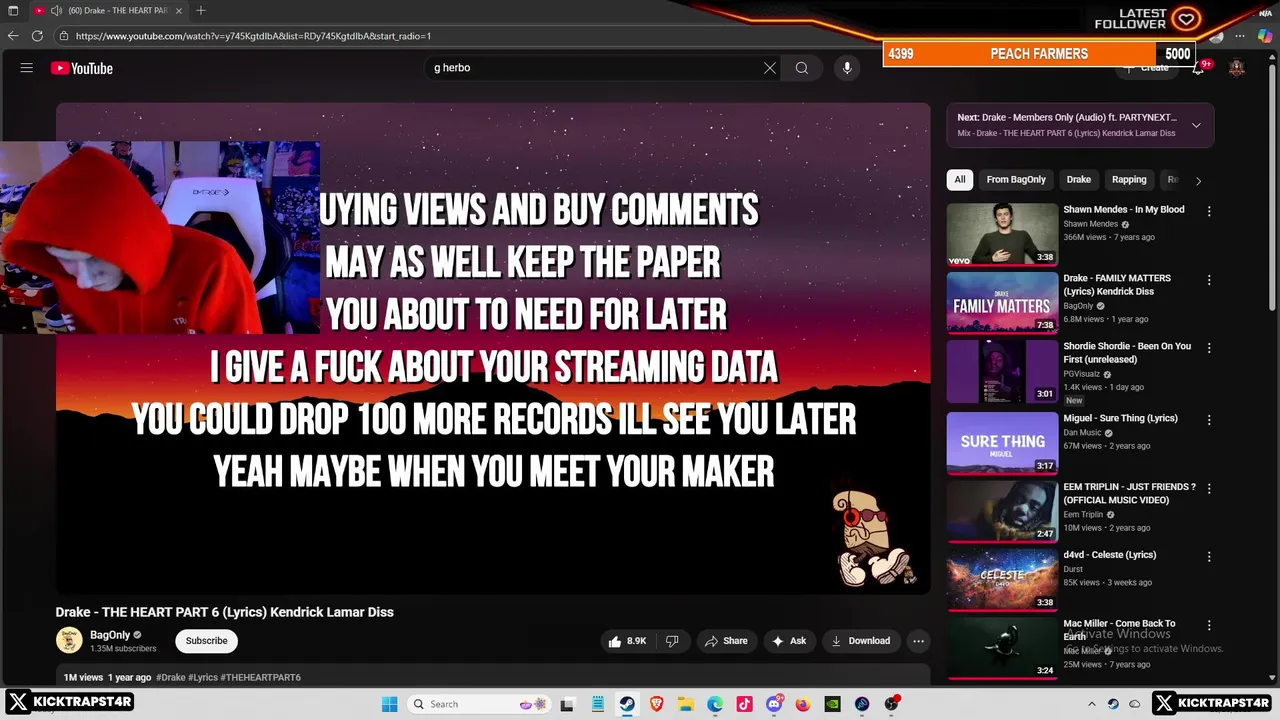Viewport: 1280px width, 720px height.
Task: Click the magnifier search button
Action: click(x=802, y=68)
